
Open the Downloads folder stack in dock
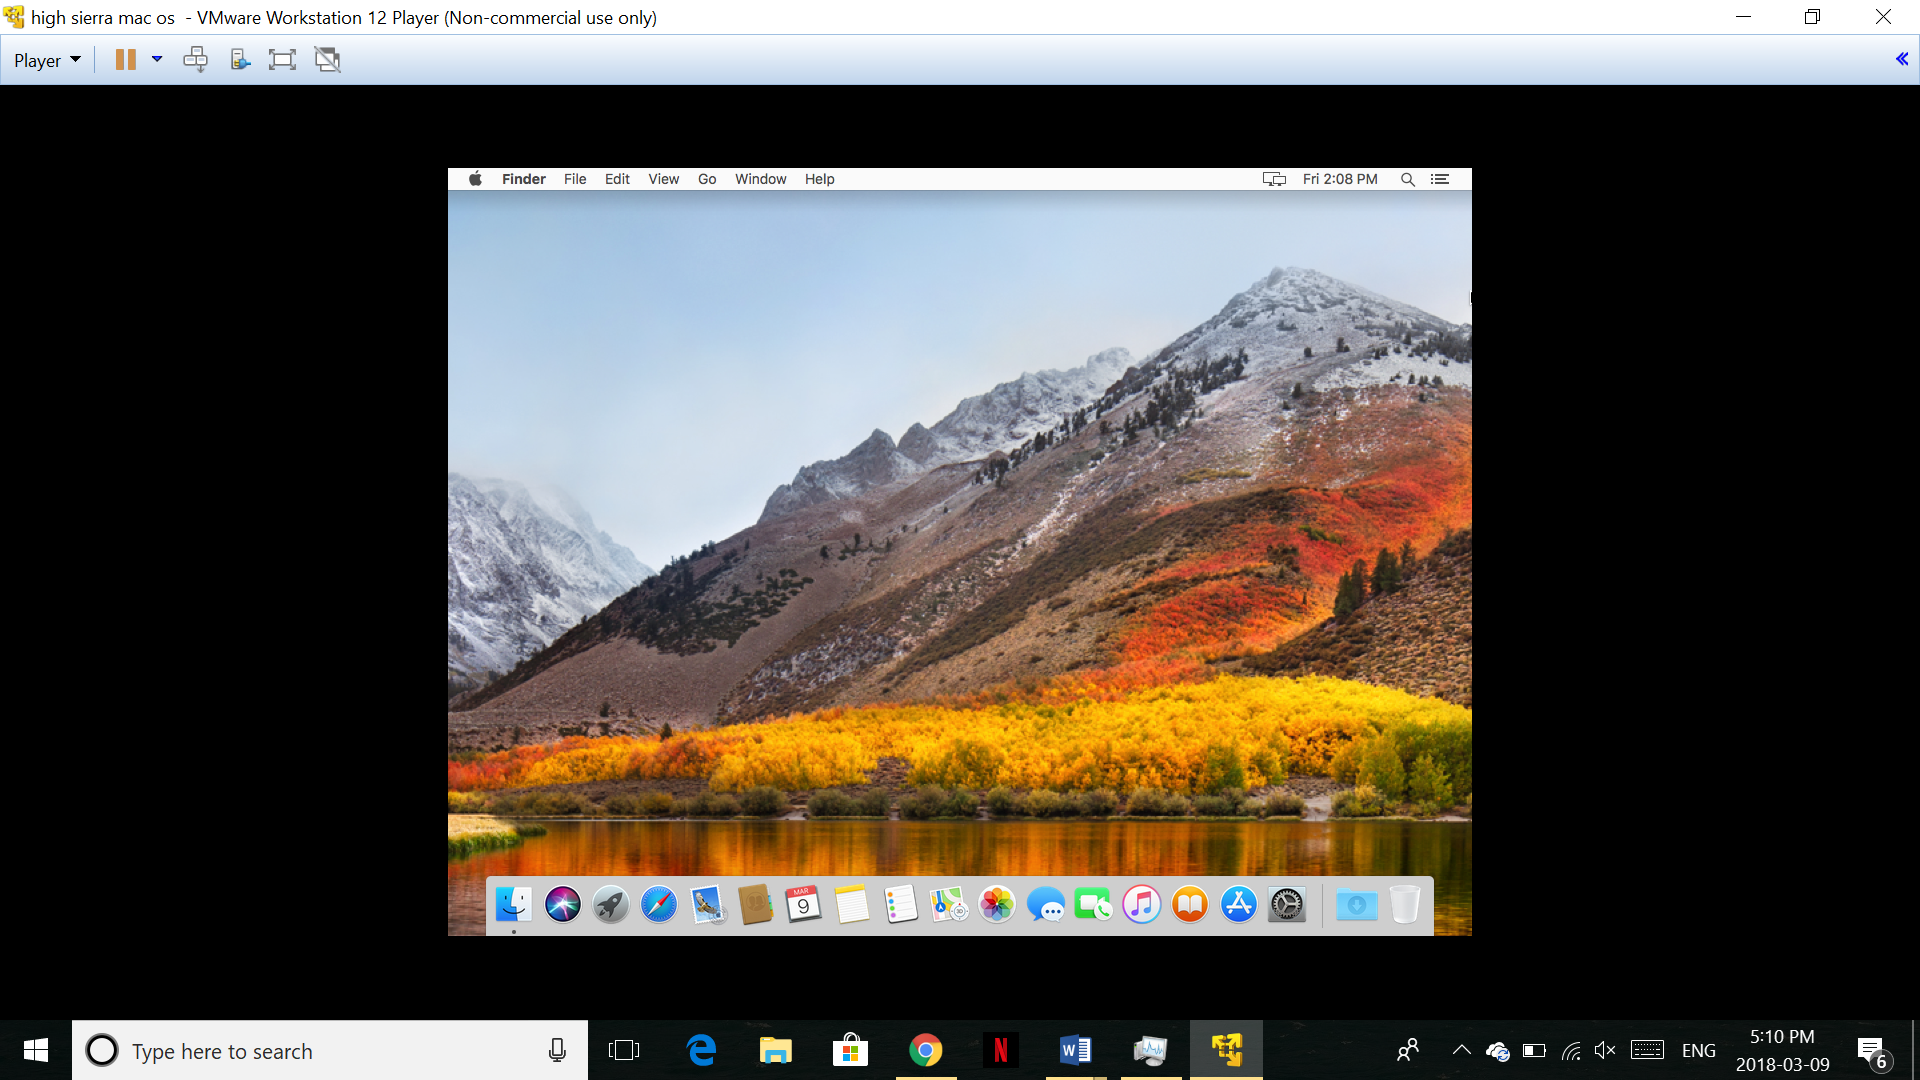(1356, 905)
